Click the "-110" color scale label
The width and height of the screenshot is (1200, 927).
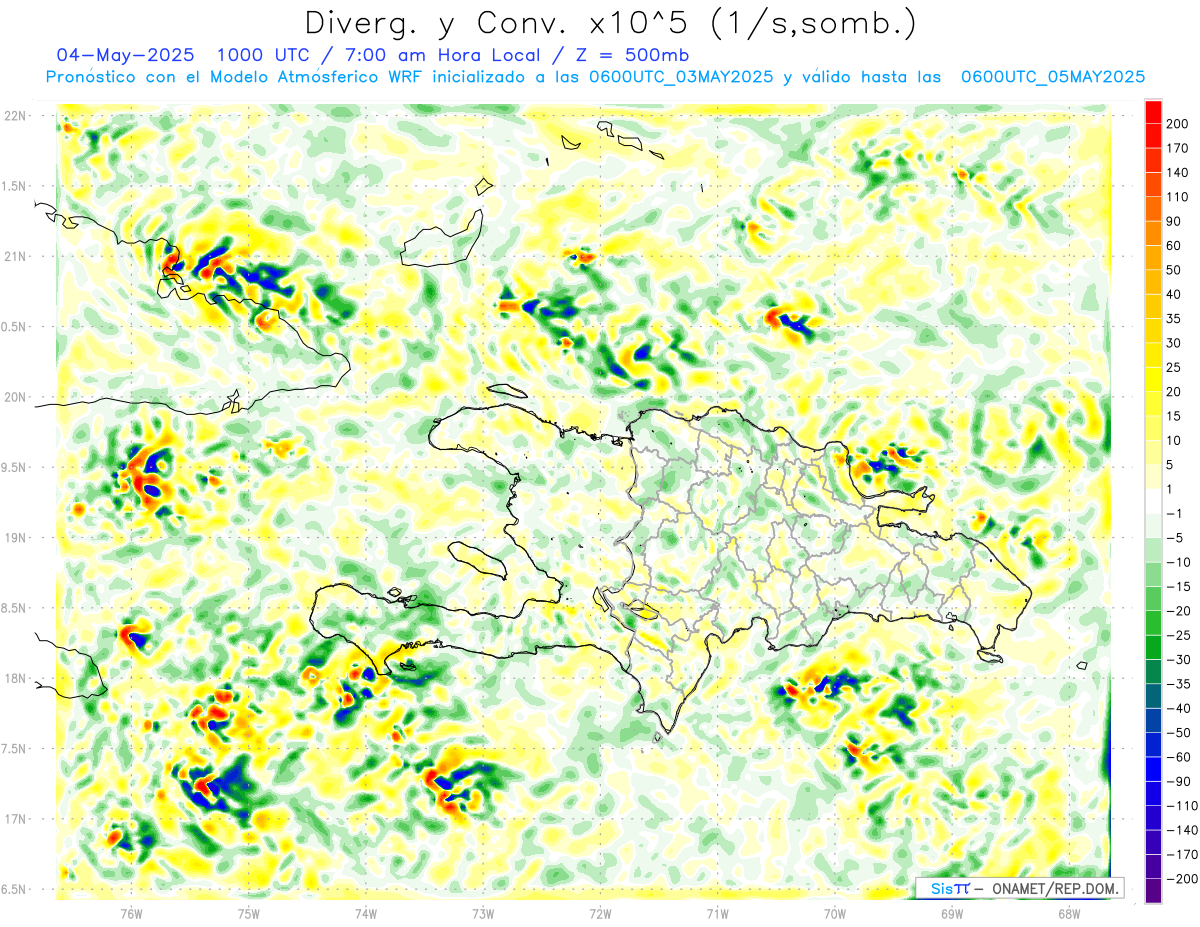click(x=1183, y=806)
